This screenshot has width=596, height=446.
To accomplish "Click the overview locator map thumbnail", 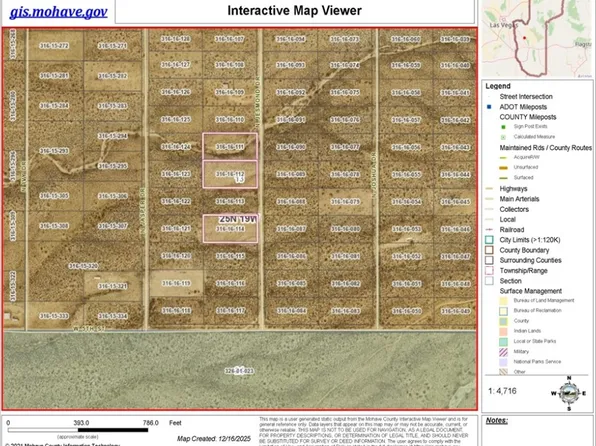I will 537,38.
